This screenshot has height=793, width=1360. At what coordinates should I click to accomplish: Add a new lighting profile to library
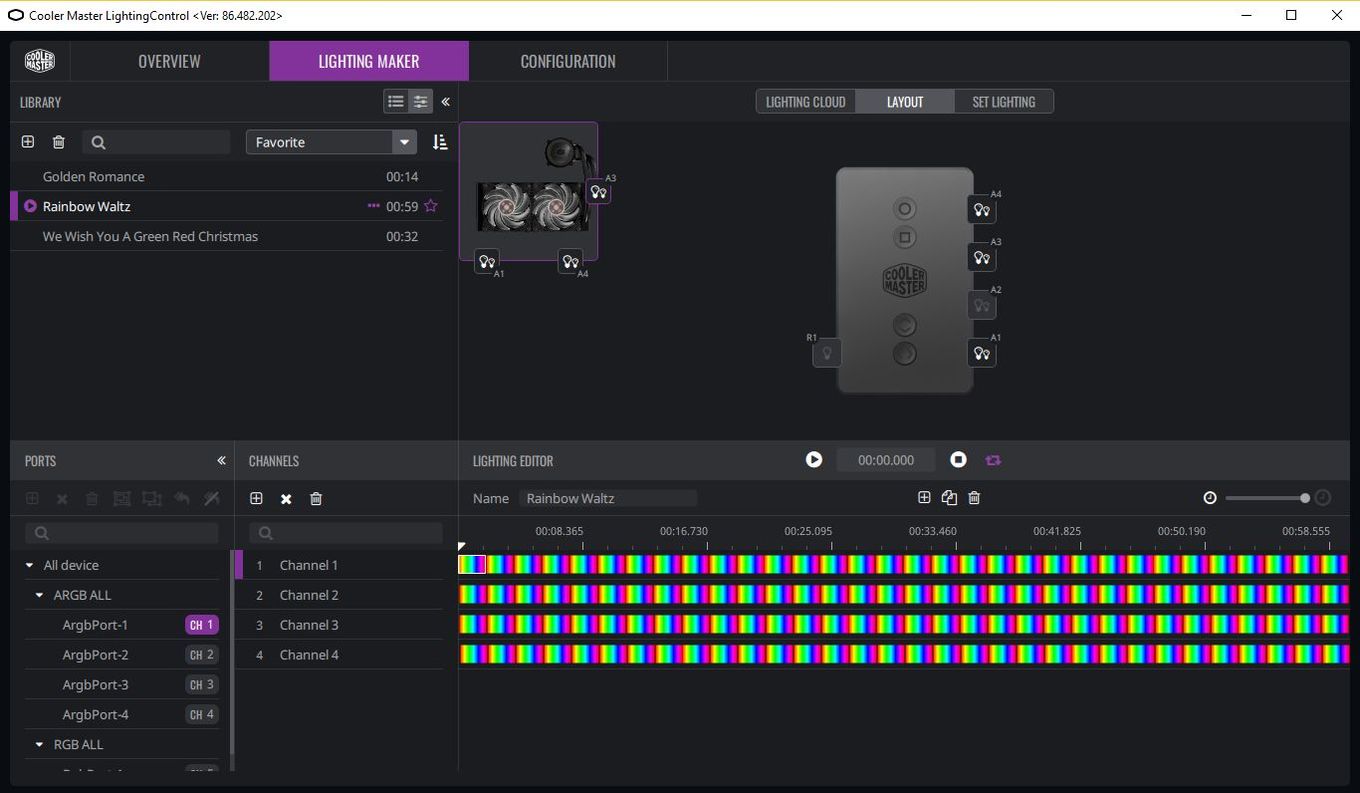coord(28,142)
